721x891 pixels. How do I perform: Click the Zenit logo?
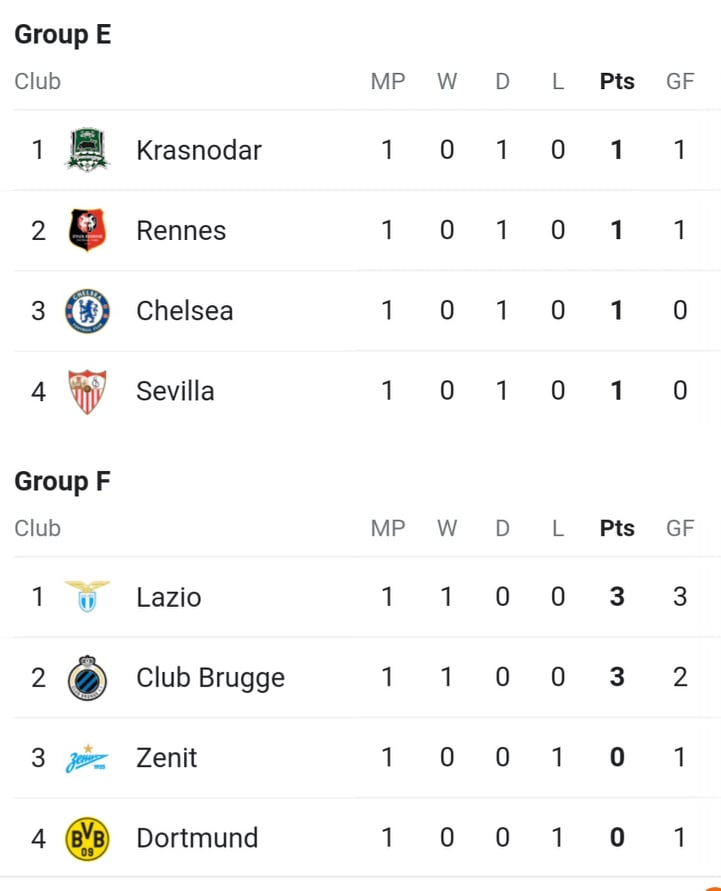pyautogui.click(x=87, y=758)
